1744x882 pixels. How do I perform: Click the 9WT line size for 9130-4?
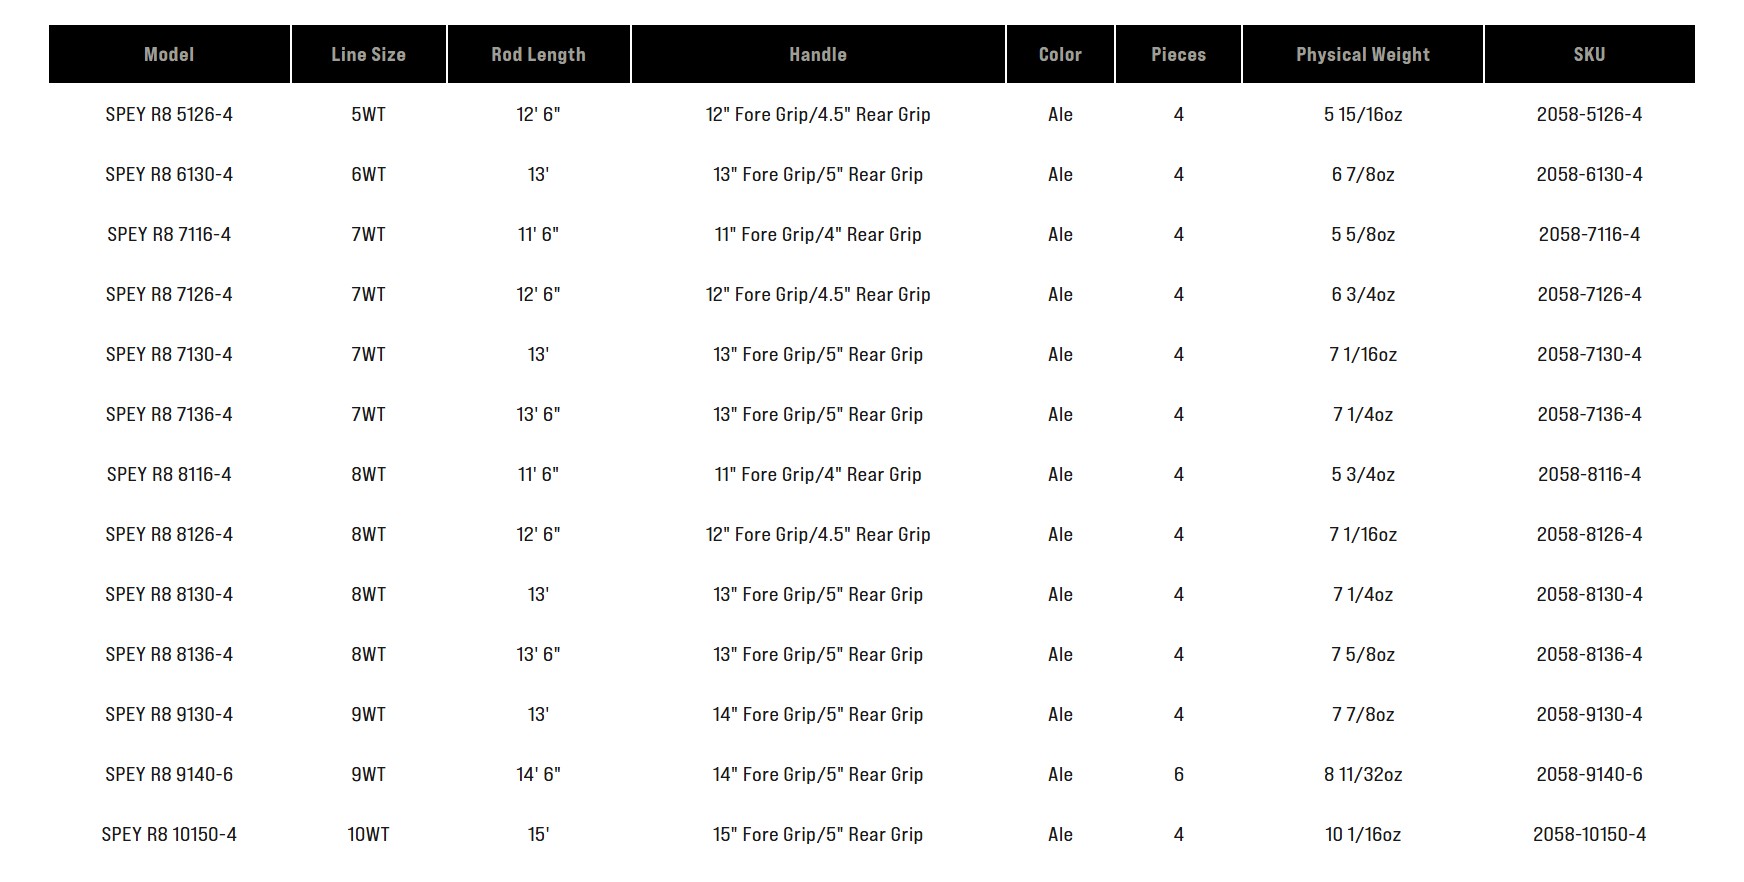tap(368, 715)
